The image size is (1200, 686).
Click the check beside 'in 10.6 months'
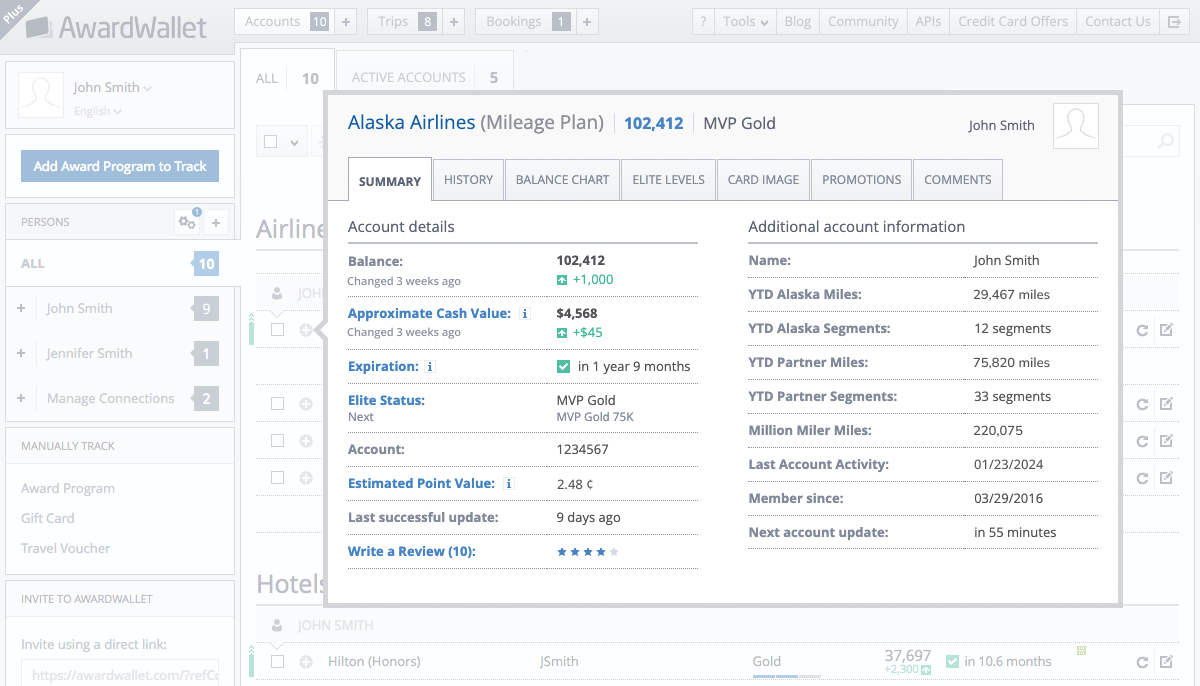(x=952, y=661)
